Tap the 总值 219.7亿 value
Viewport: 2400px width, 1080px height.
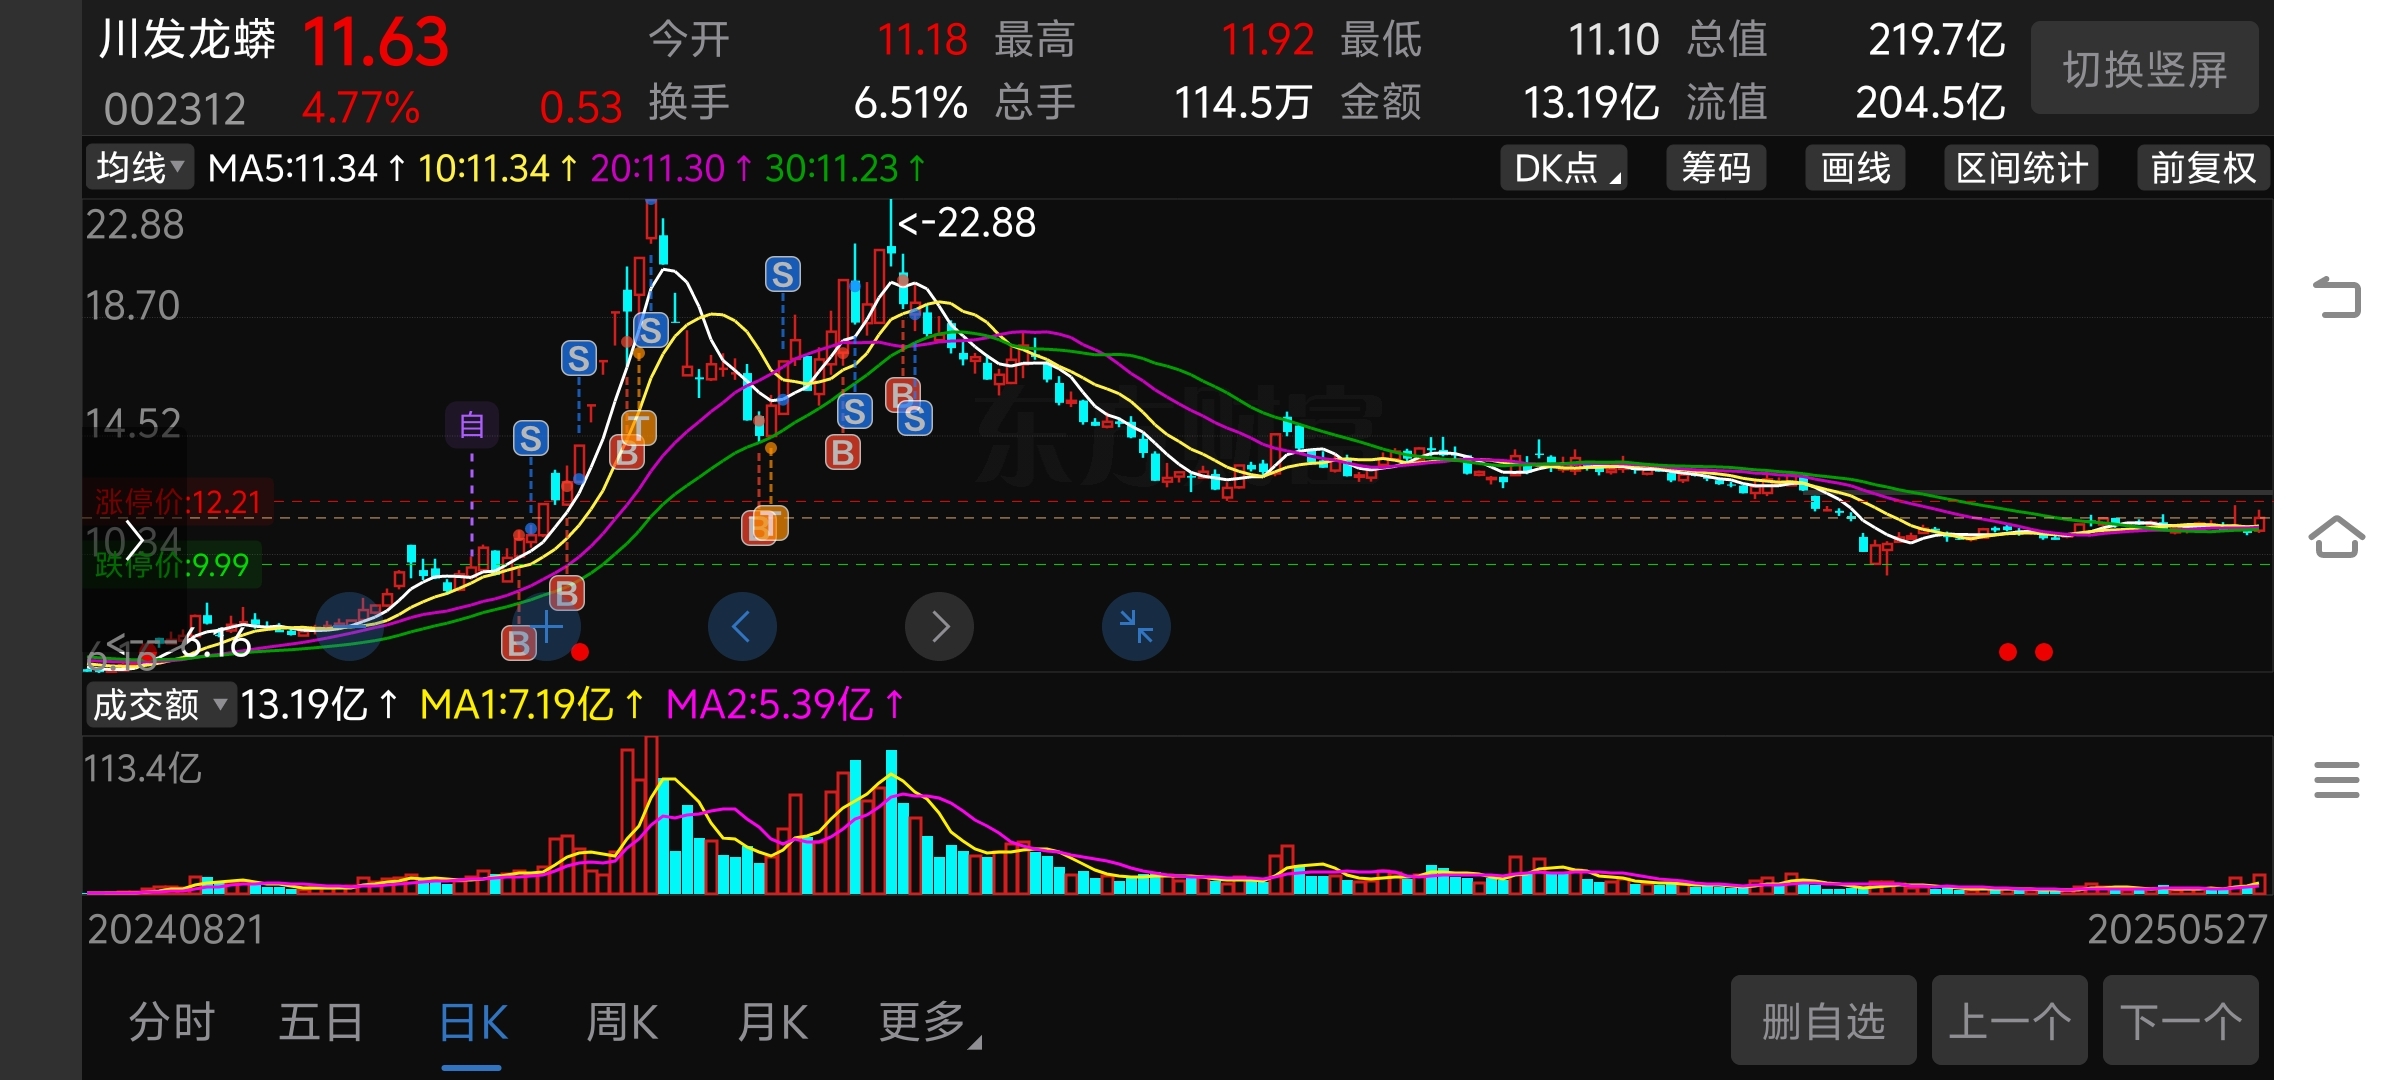coord(1938,40)
